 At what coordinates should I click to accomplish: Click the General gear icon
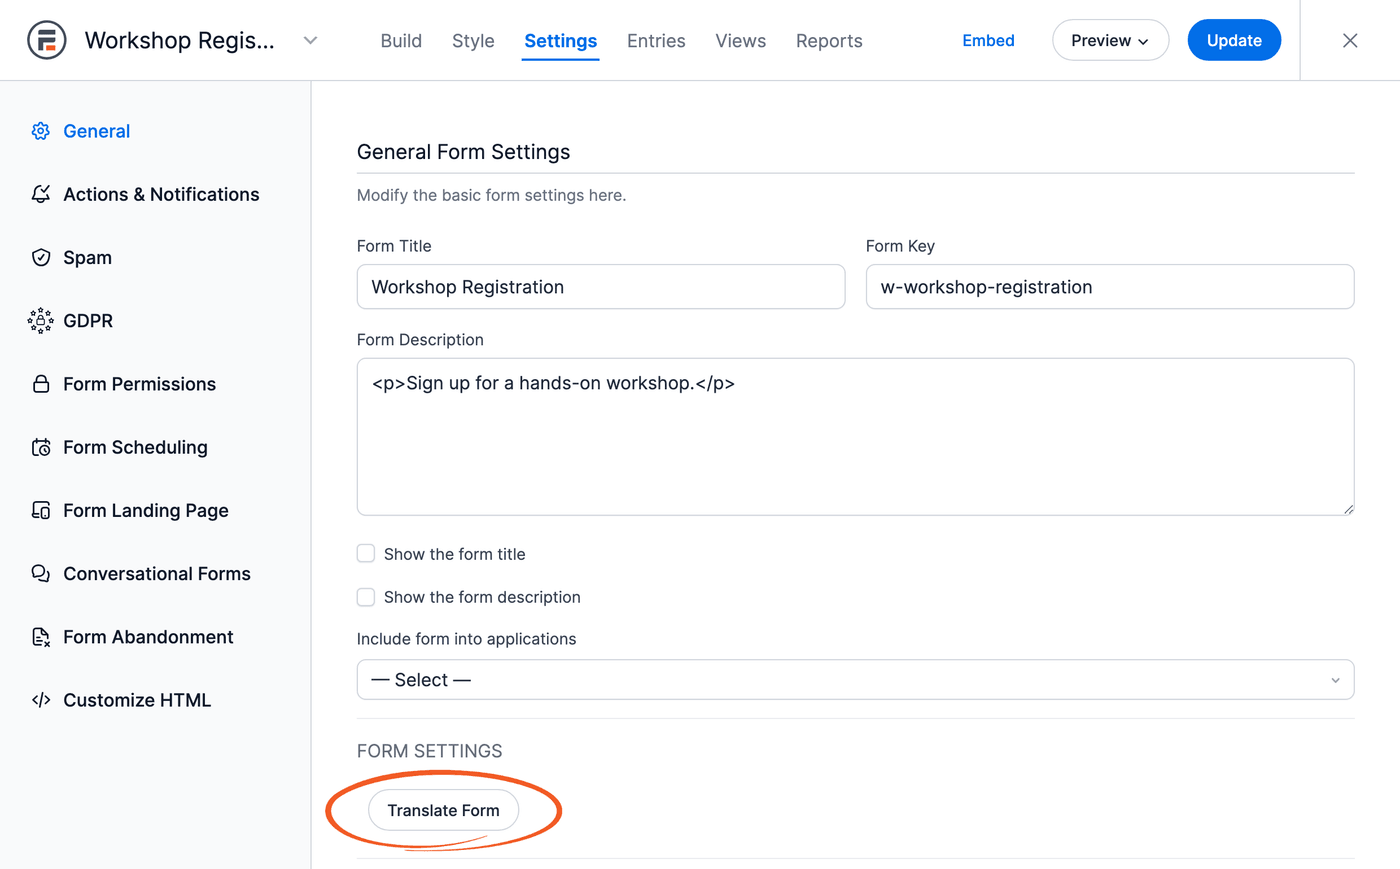pos(41,131)
